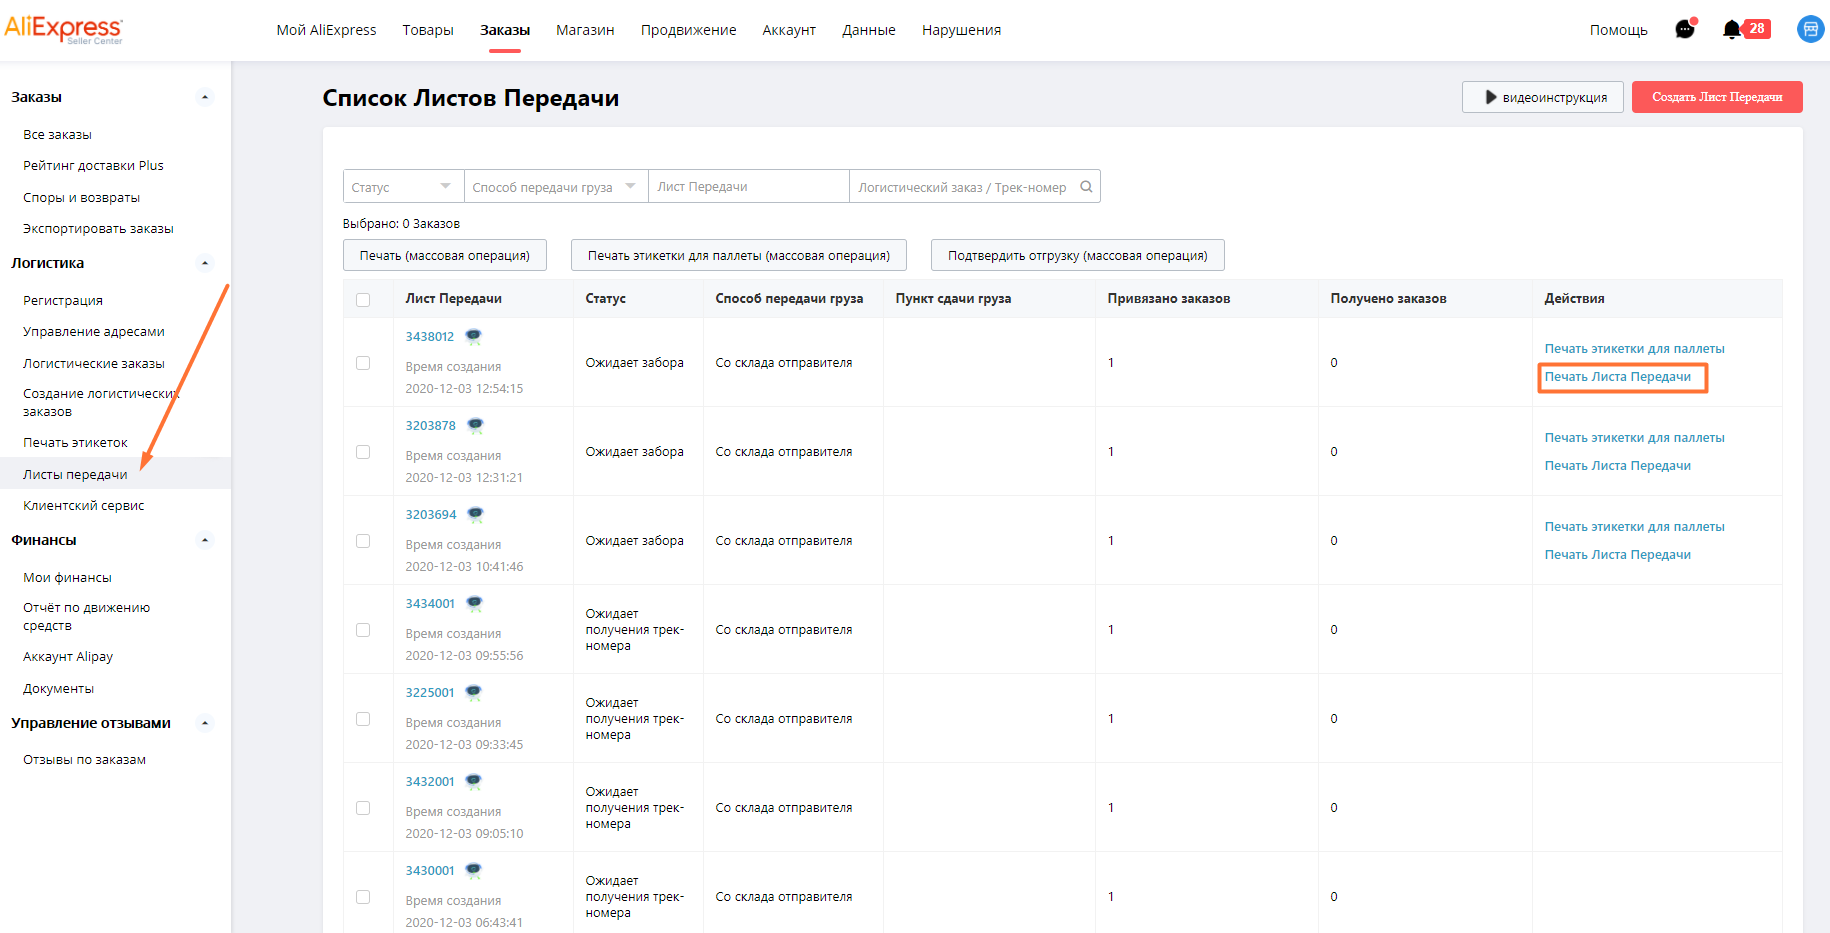Image resolution: width=1830 pixels, height=933 pixels.
Task: Click the badge icon next to 3203694
Action: click(x=475, y=514)
